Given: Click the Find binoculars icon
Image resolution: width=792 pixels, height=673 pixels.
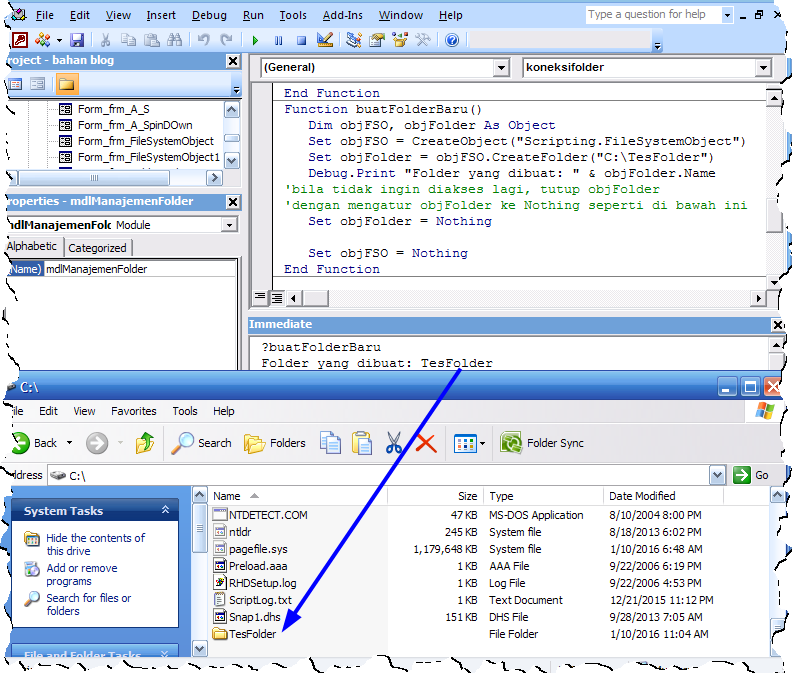Looking at the screenshot, I should coord(174,40).
